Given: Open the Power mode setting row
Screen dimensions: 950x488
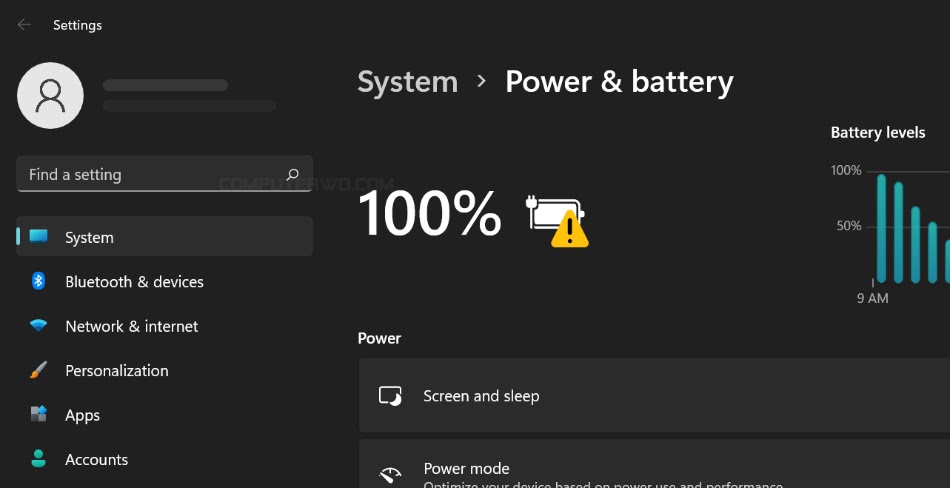Looking at the screenshot, I should pyautogui.click(x=654, y=464).
